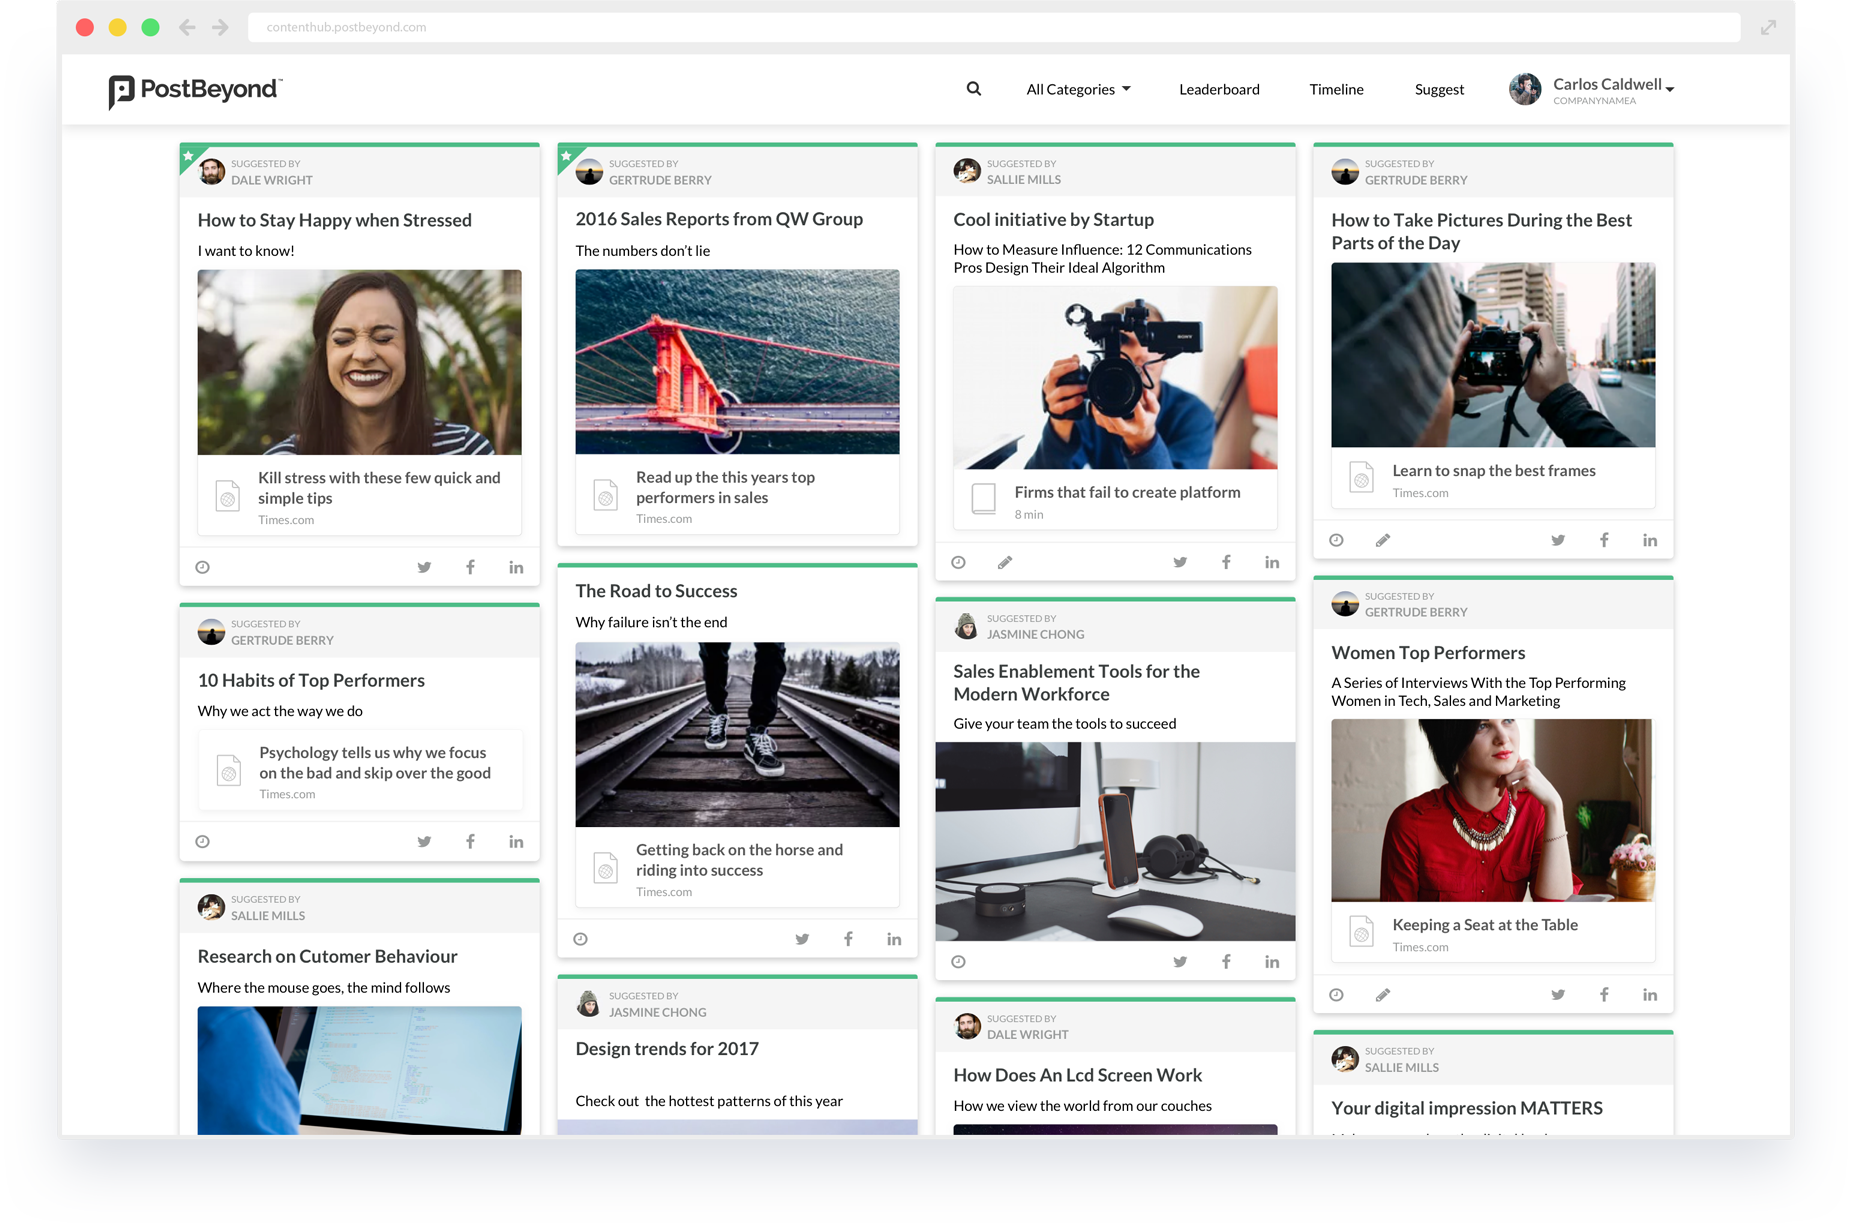Click the contenthub.postbeyond.com address bar
The image size is (1852, 1227).
click(994, 27)
